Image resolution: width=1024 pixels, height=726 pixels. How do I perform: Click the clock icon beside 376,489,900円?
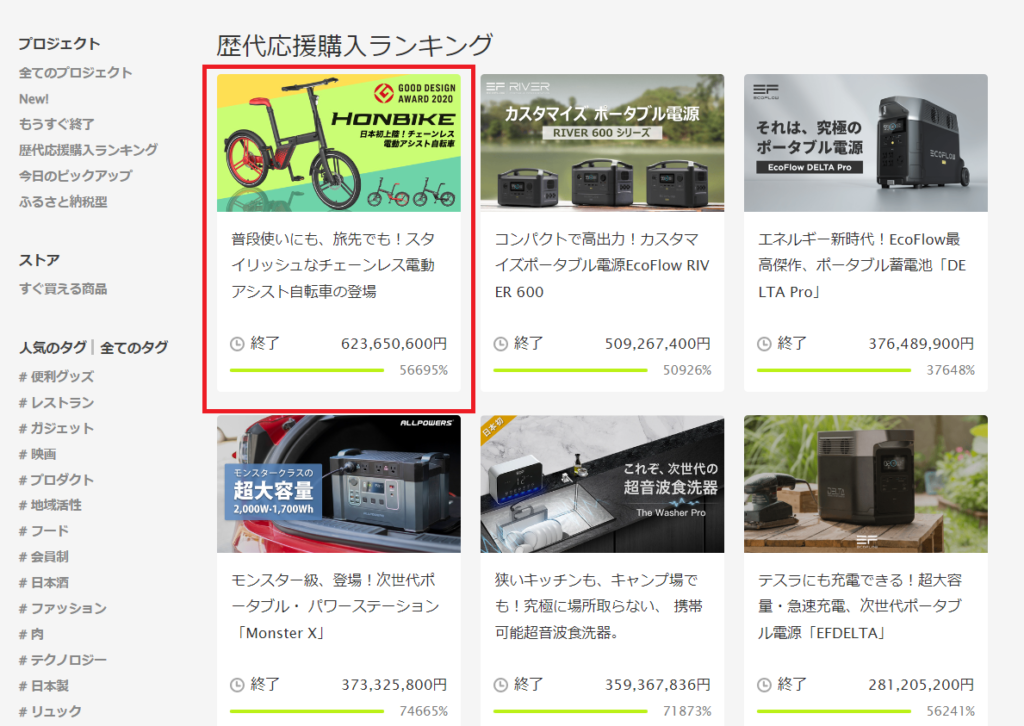(x=764, y=344)
